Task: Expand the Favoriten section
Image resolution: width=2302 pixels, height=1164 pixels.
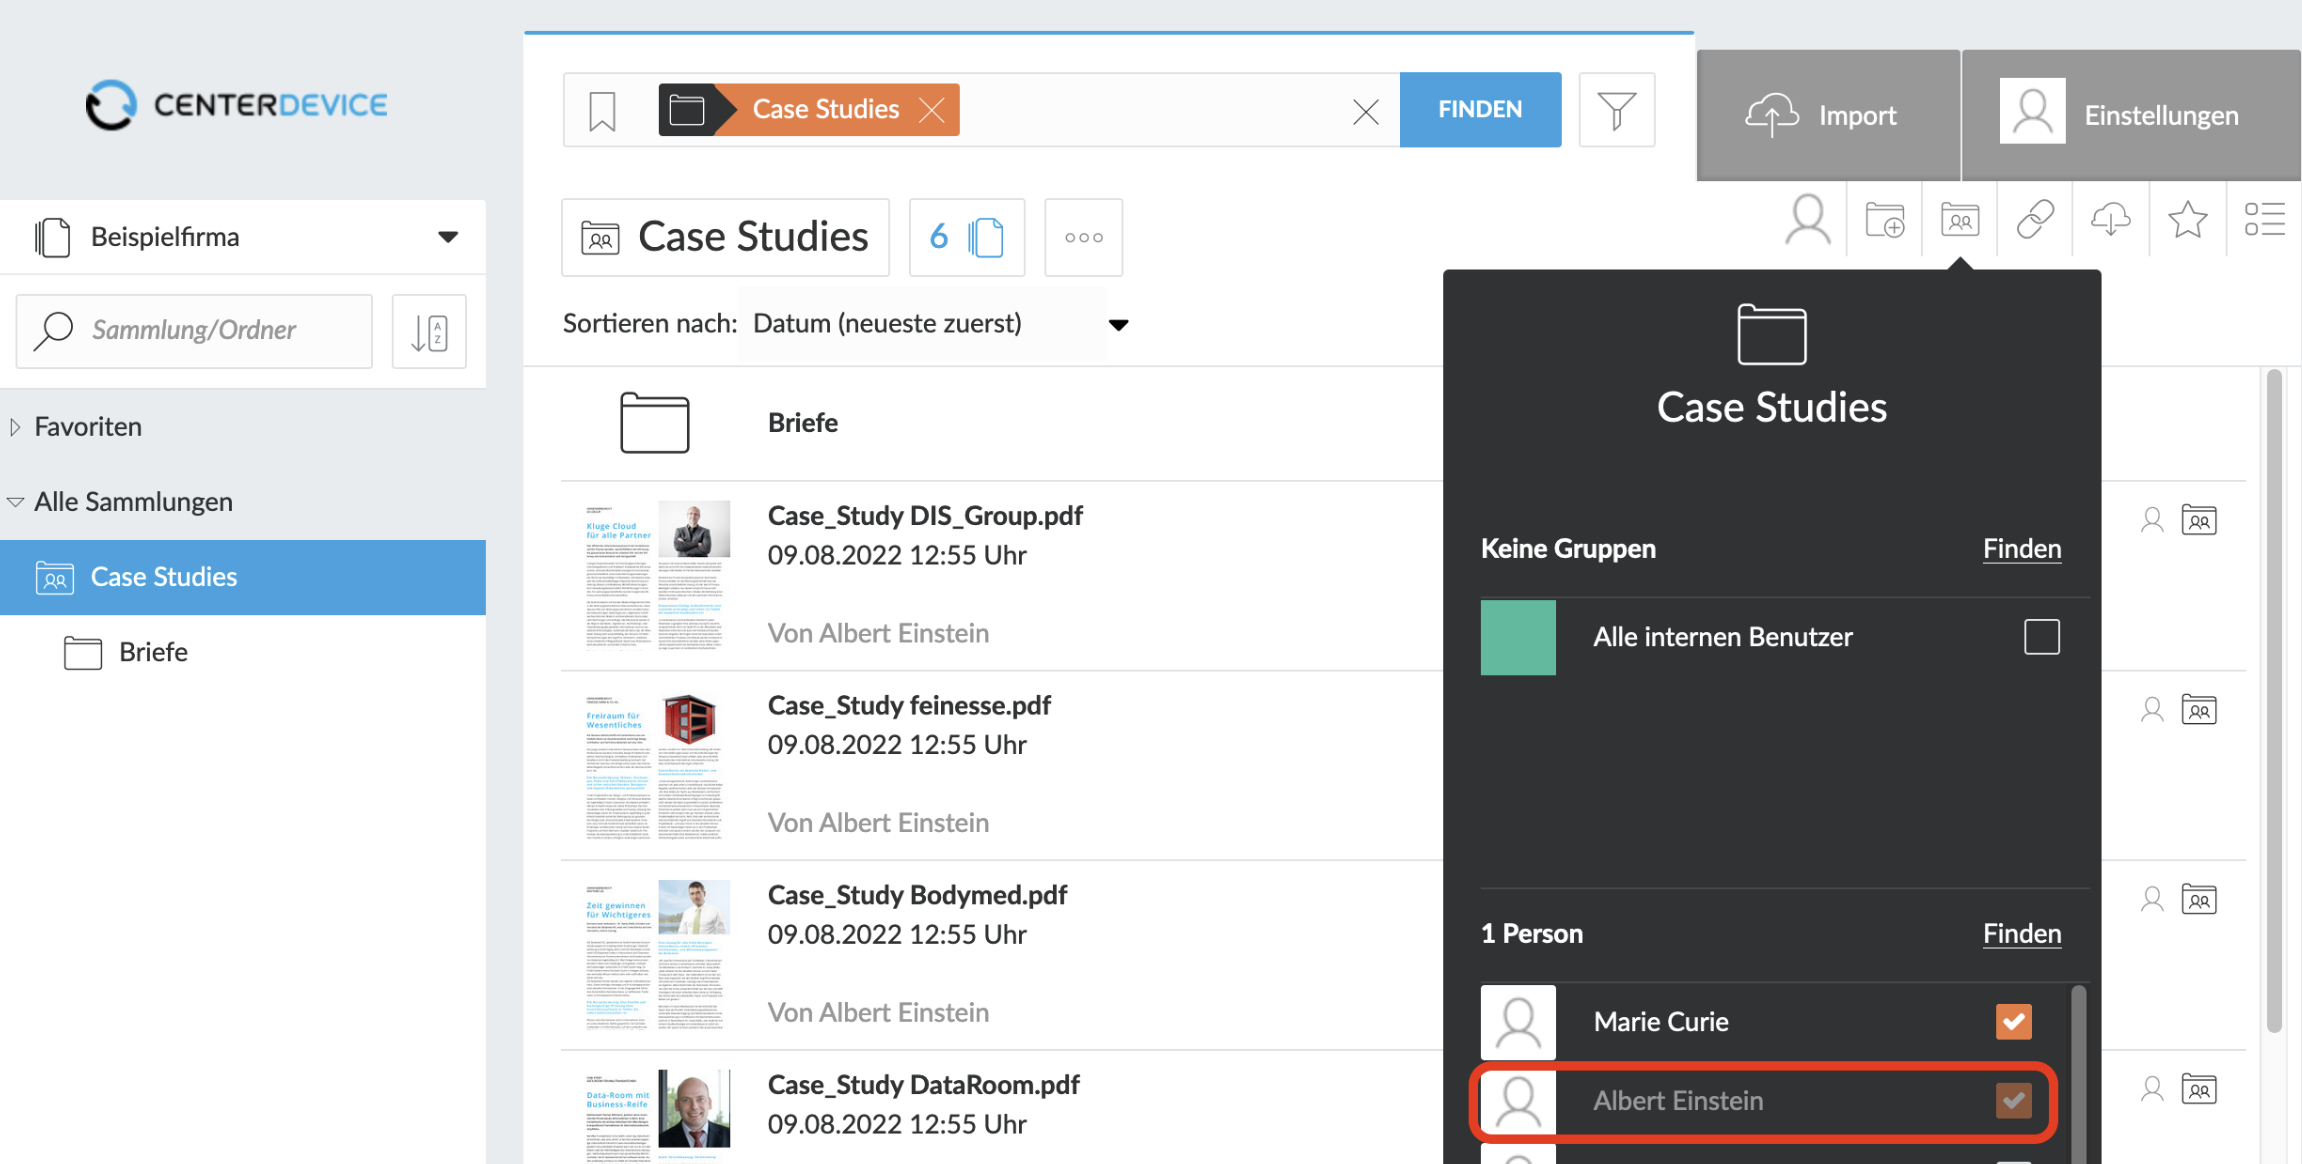Action: (x=15, y=427)
